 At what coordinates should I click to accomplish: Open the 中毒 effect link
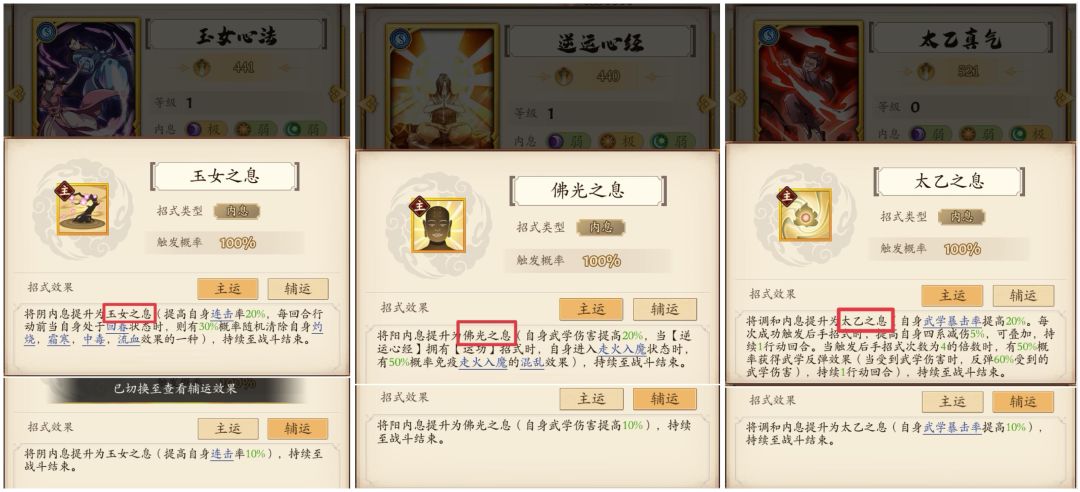pos(94,340)
